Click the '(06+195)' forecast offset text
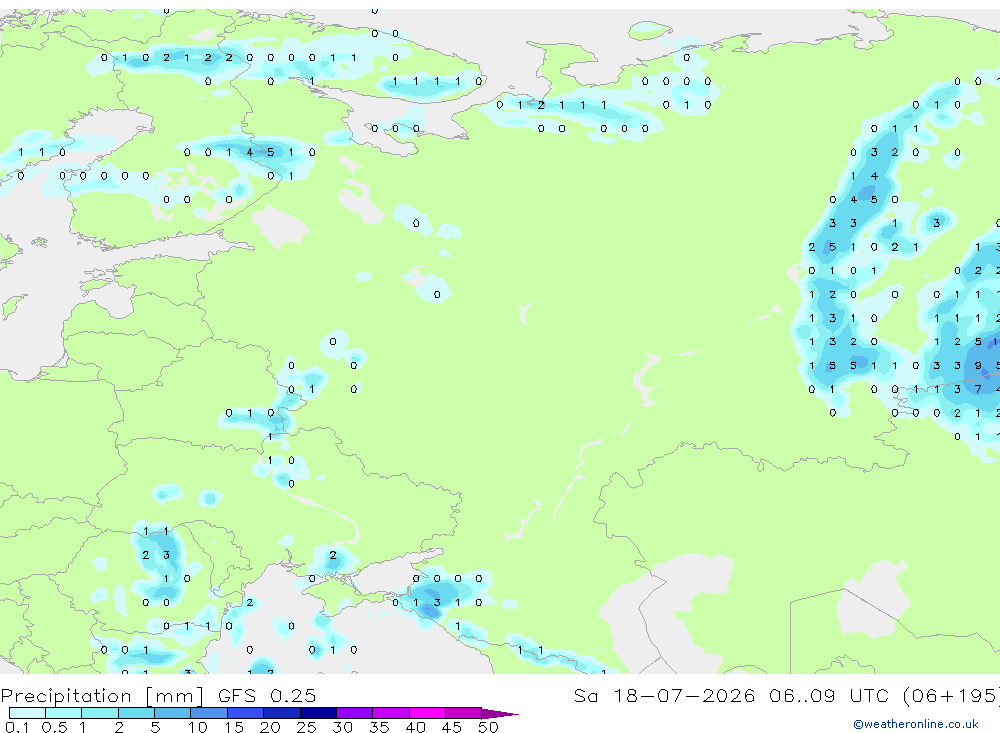Viewport: 1000px width, 733px height. pyautogui.click(x=951, y=695)
